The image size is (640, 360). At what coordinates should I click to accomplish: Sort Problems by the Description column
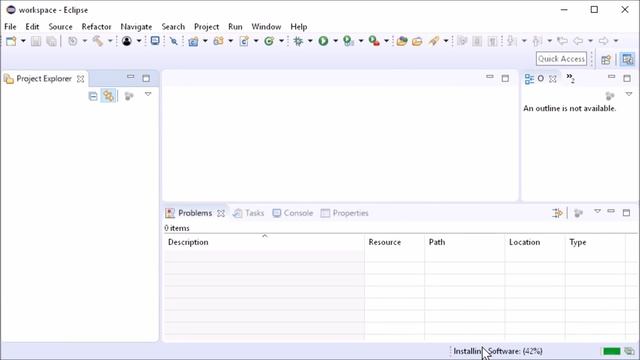[264, 242]
